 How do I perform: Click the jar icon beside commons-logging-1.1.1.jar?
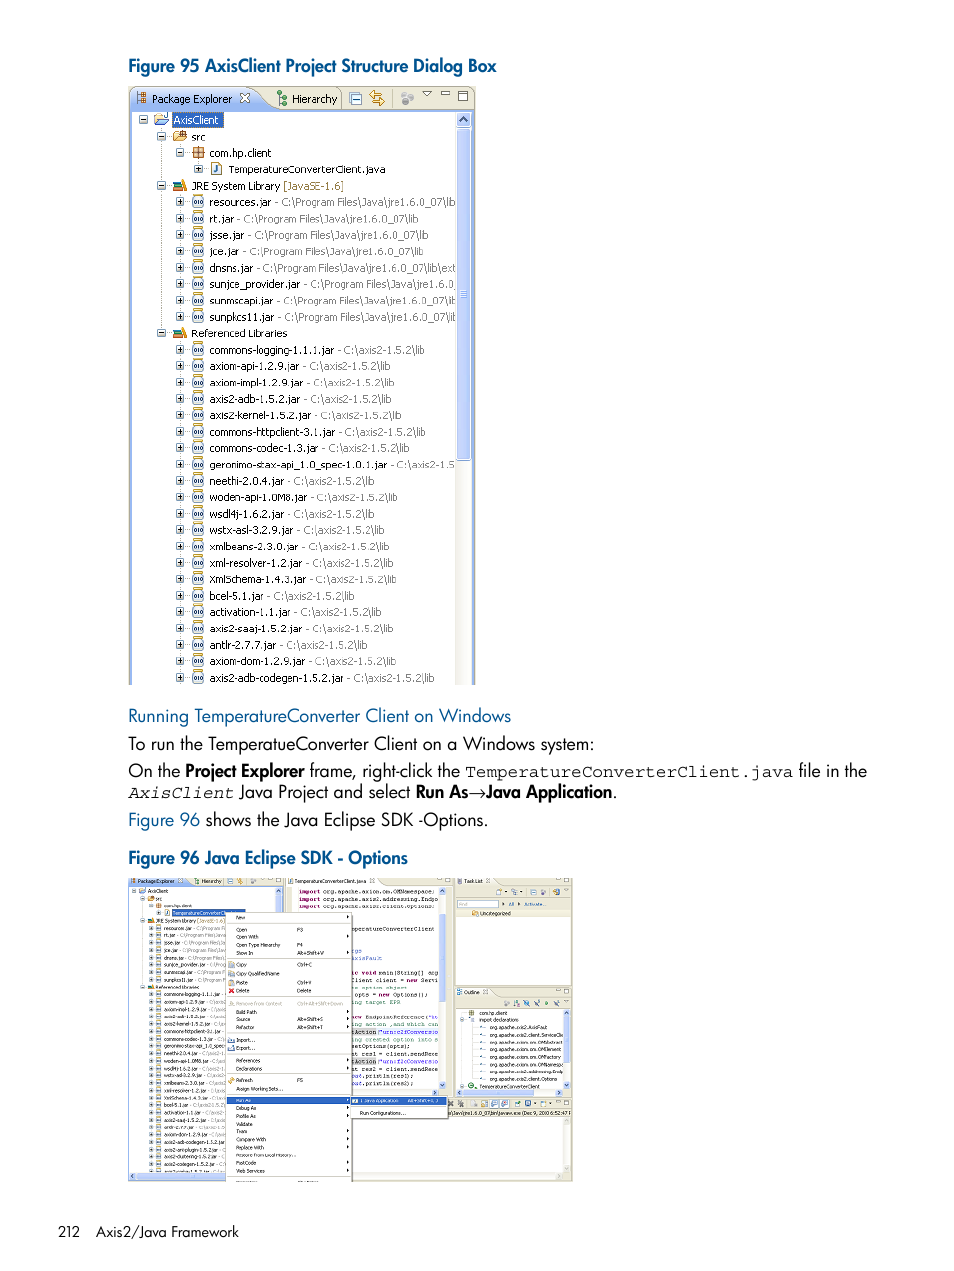pos(198,350)
